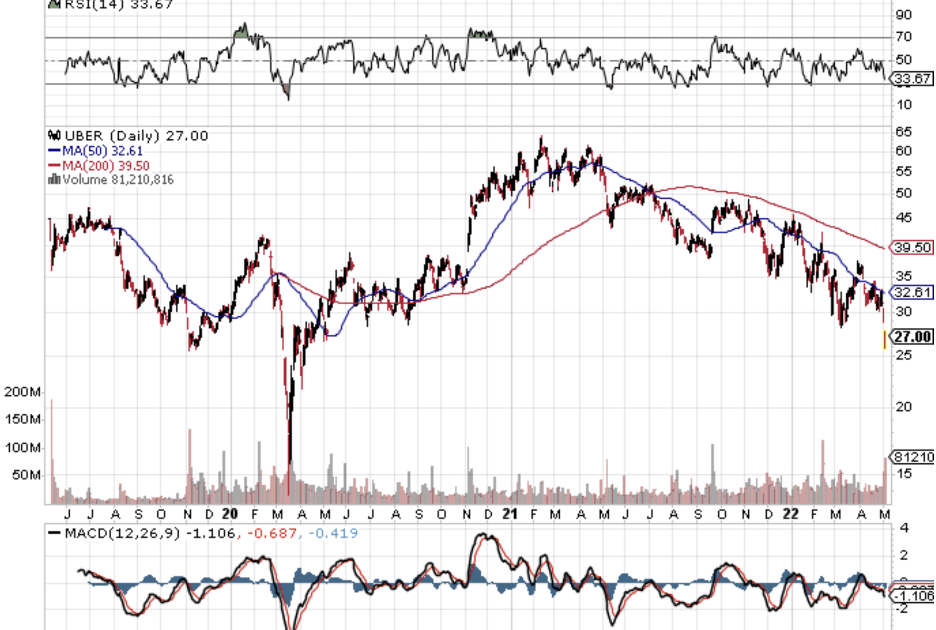Click the 81210 volume tag on right axis

tap(913, 457)
